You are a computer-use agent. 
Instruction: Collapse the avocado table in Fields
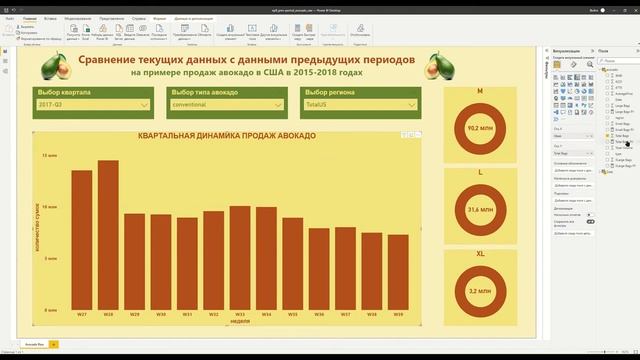coord(600,70)
